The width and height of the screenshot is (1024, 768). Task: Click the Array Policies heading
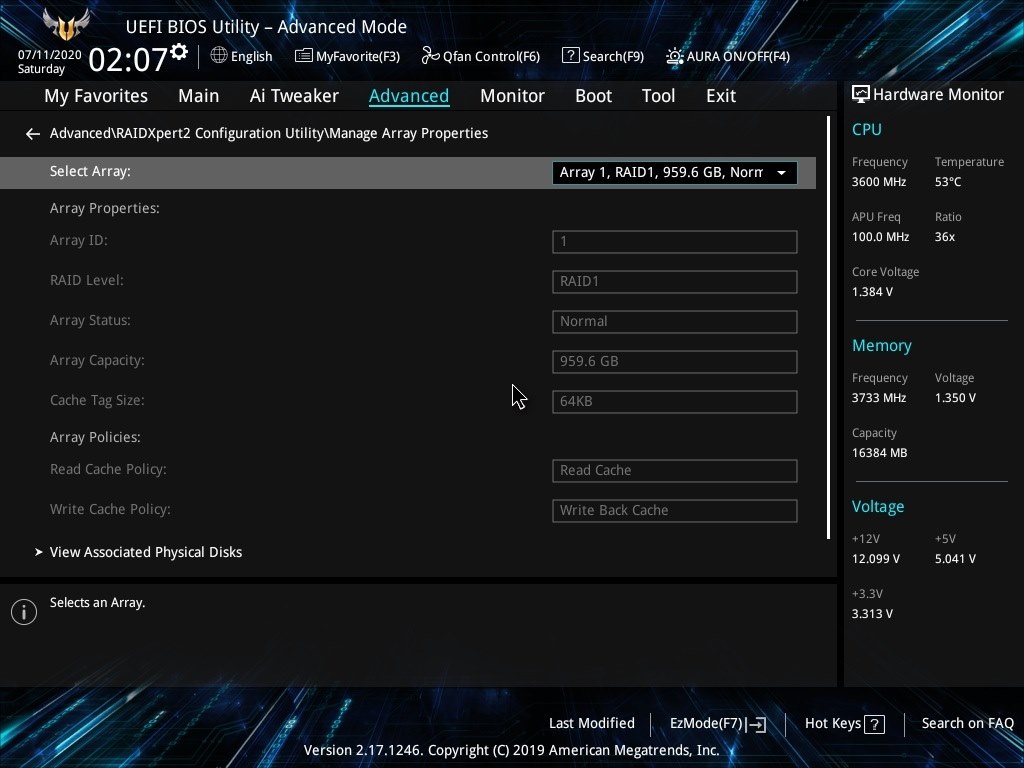[95, 438]
